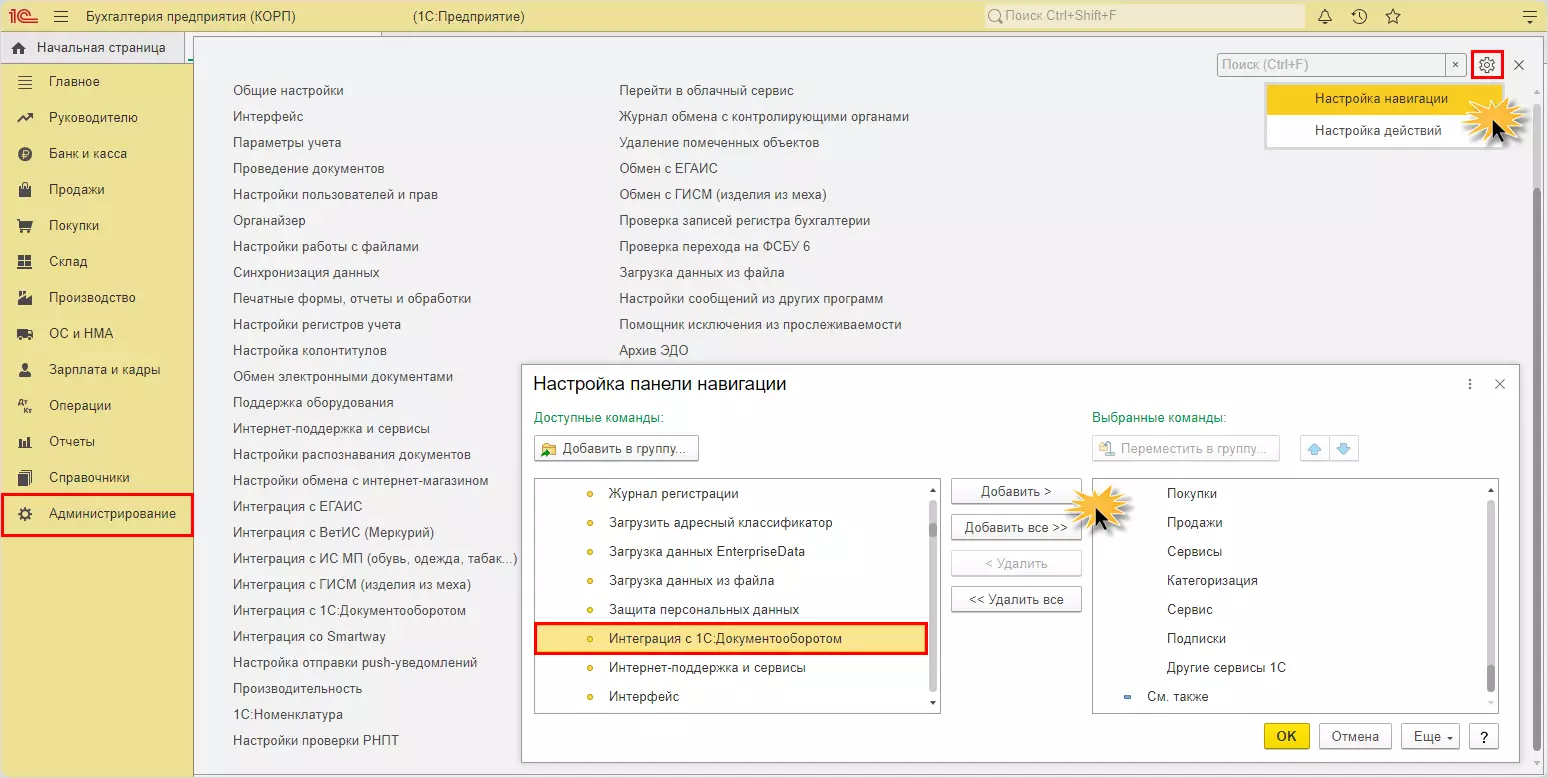Confirm the navigation panel dialog with OK

pyautogui.click(x=1287, y=737)
